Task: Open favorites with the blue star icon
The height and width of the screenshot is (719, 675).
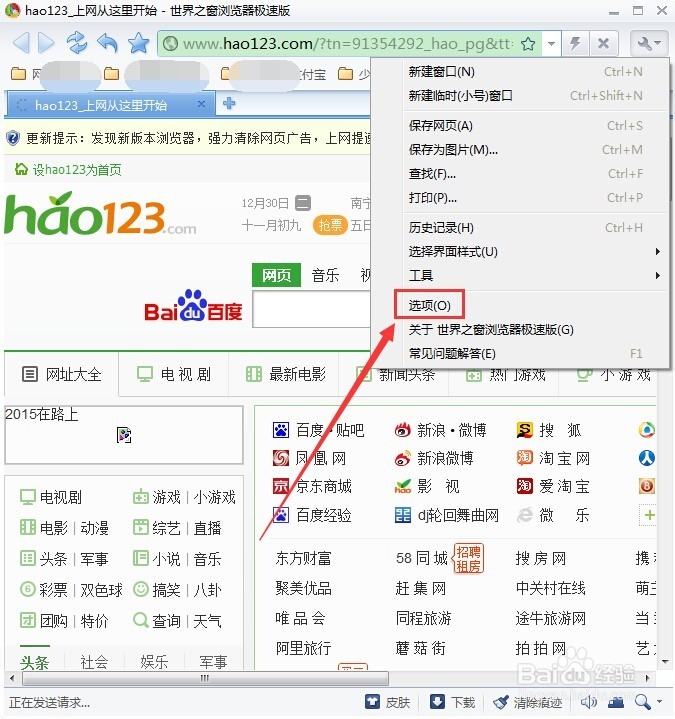Action: point(138,43)
